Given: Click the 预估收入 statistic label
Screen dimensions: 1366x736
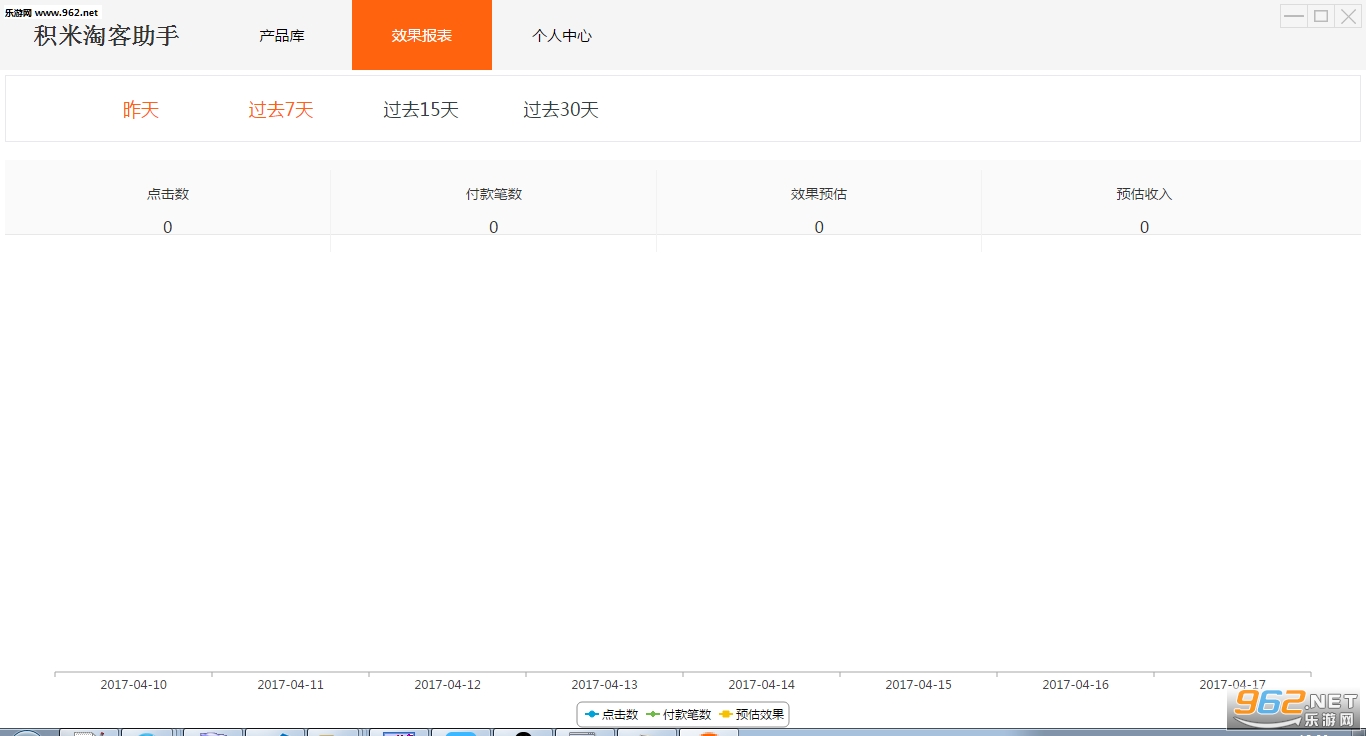Looking at the screenshot, I should tap(1144, 194).
